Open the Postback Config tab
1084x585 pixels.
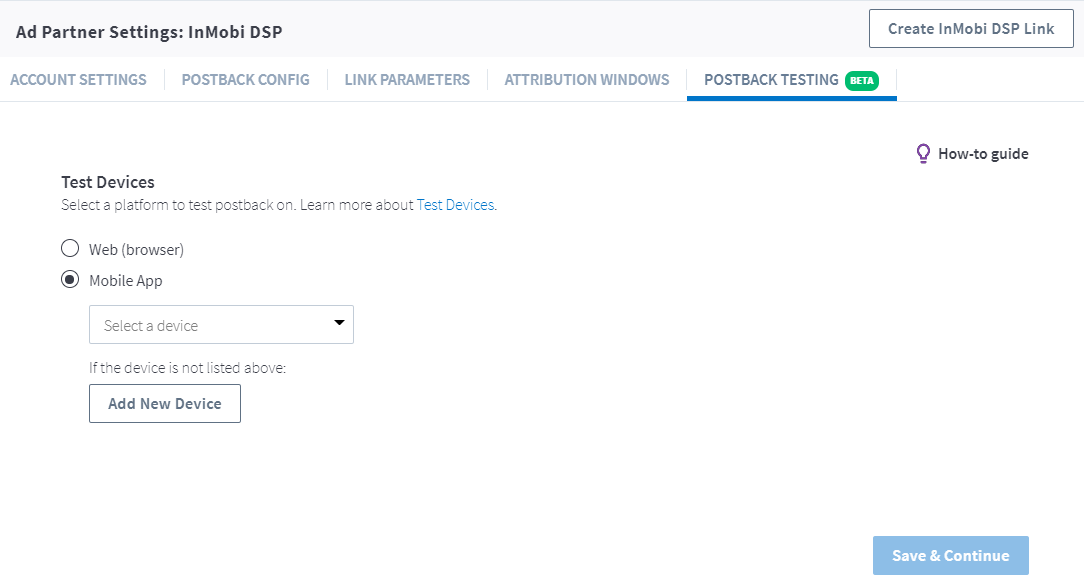(245, 80)
